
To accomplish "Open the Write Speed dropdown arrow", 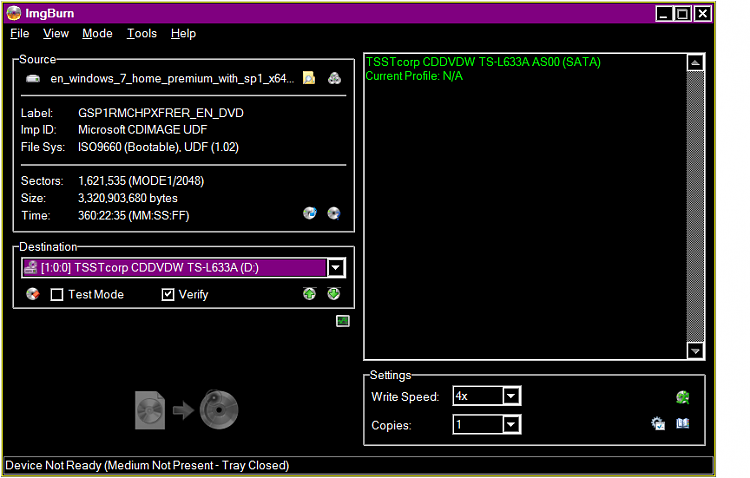I will point(511,396).
